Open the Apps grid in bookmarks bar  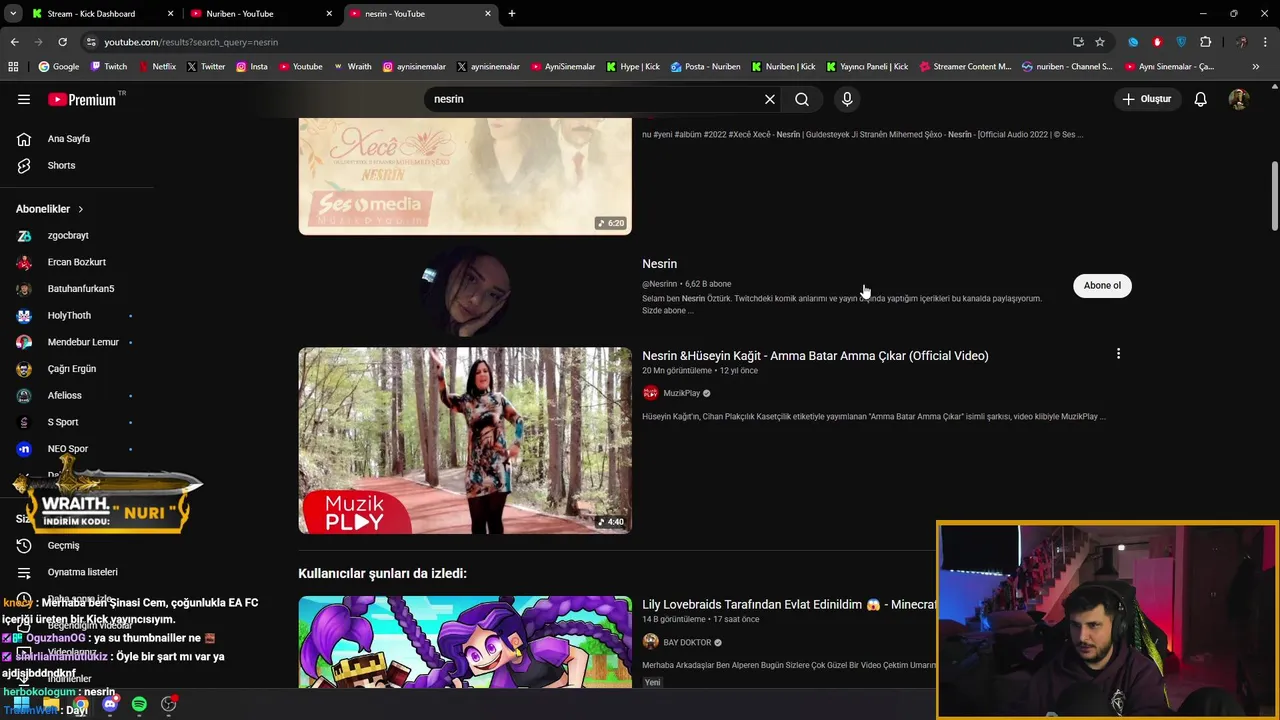[x=13, y=67]
